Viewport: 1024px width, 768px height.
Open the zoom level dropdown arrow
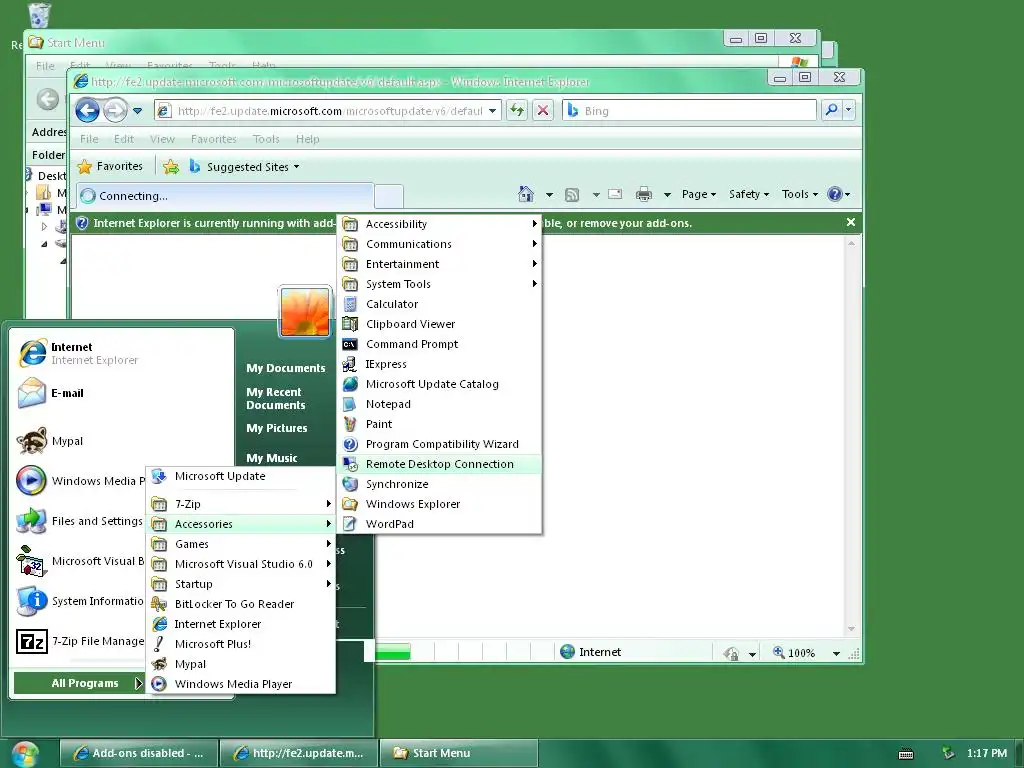tap(836, 653)
